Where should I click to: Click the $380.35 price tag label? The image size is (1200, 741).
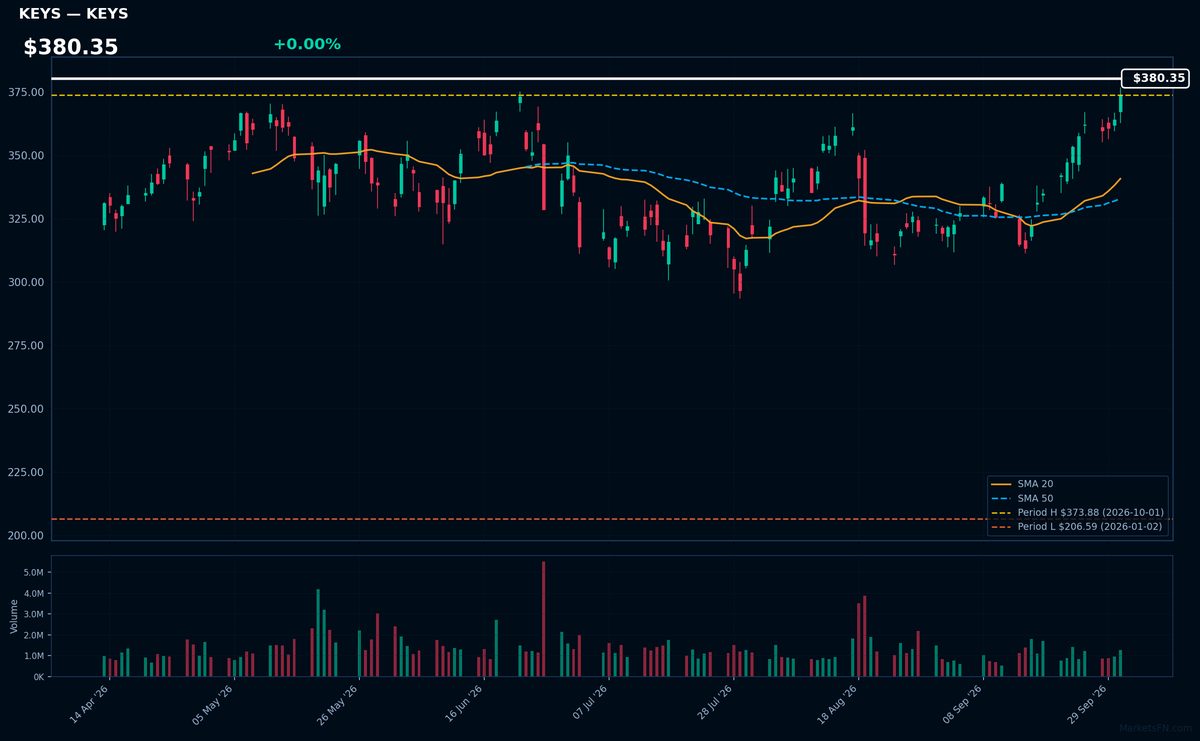[x=1155, y=78]
